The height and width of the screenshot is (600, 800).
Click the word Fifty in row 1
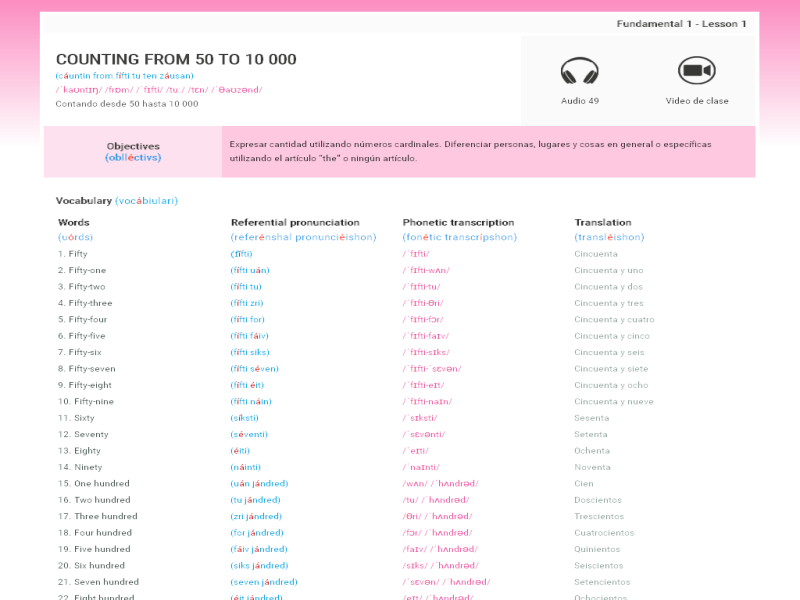tap(78, 254)
